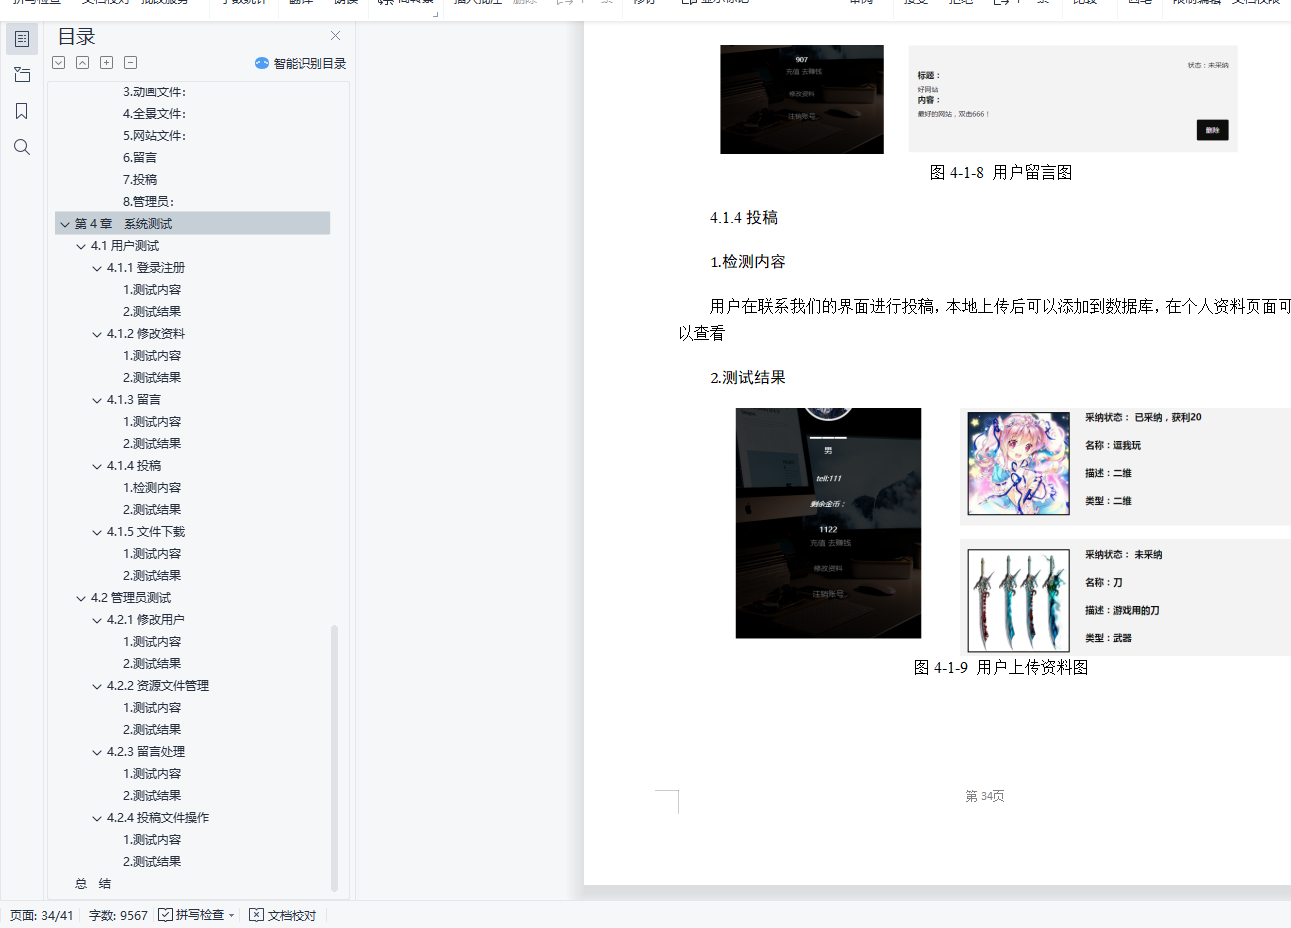
Task: Jump to heading 5.网站文件: in the outline
Action: click(154, 136)
